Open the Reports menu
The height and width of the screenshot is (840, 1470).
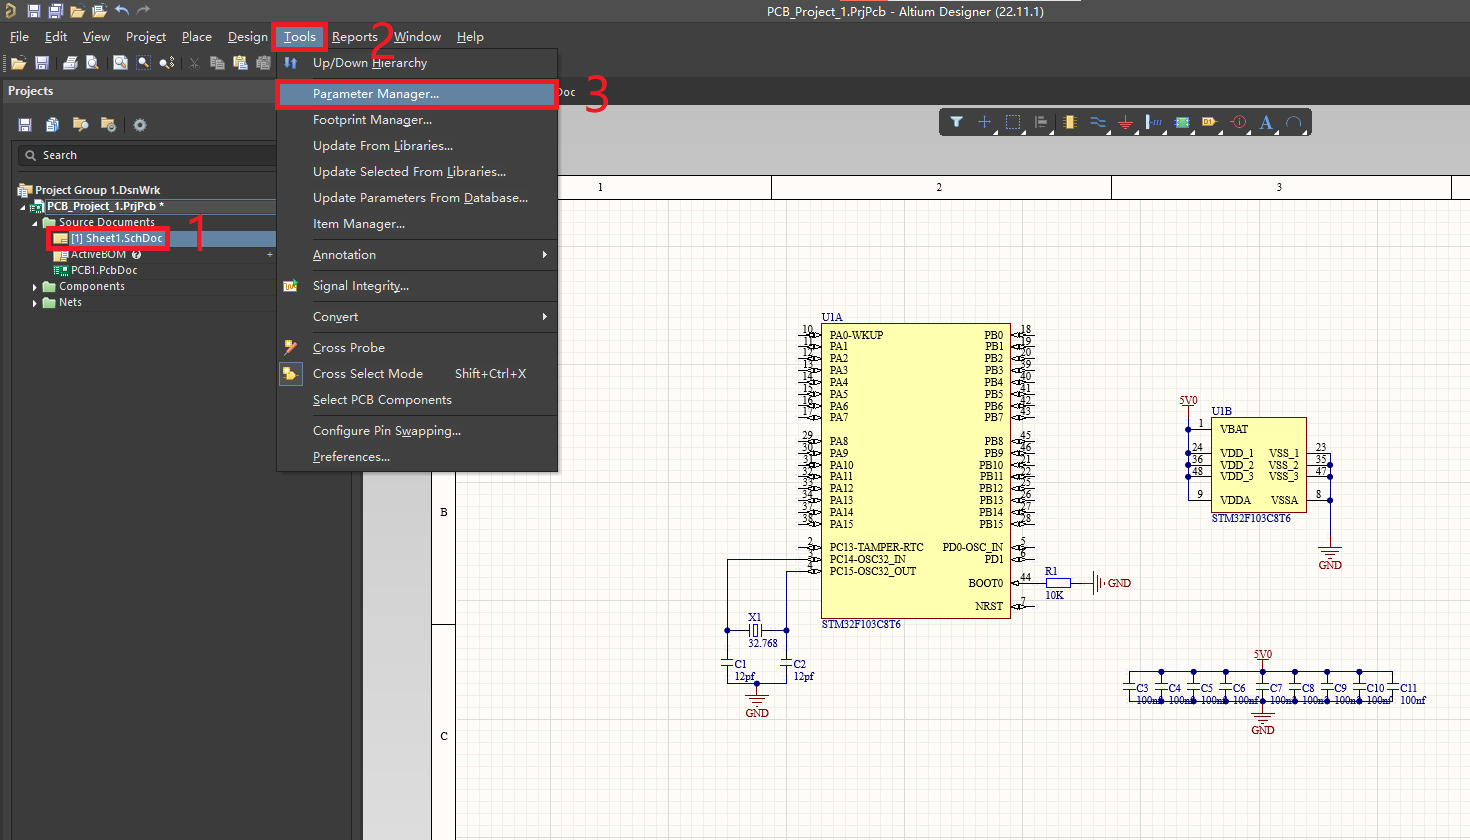355,37
